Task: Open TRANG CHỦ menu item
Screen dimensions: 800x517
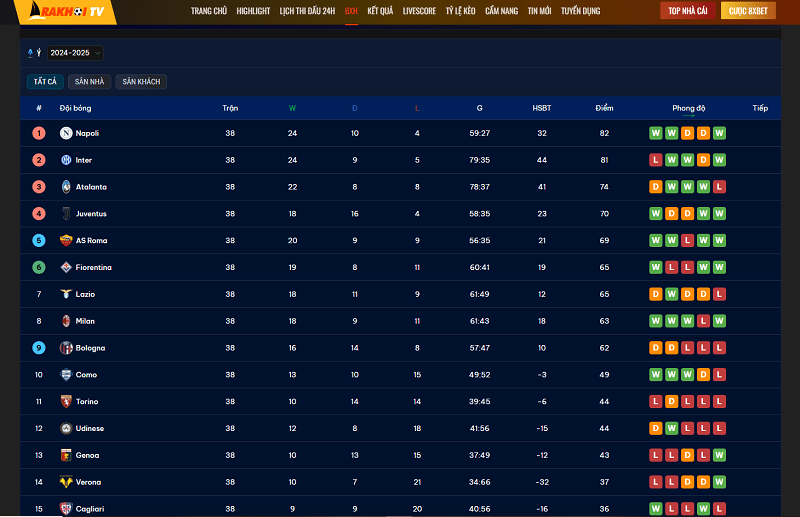Action: 209,11
